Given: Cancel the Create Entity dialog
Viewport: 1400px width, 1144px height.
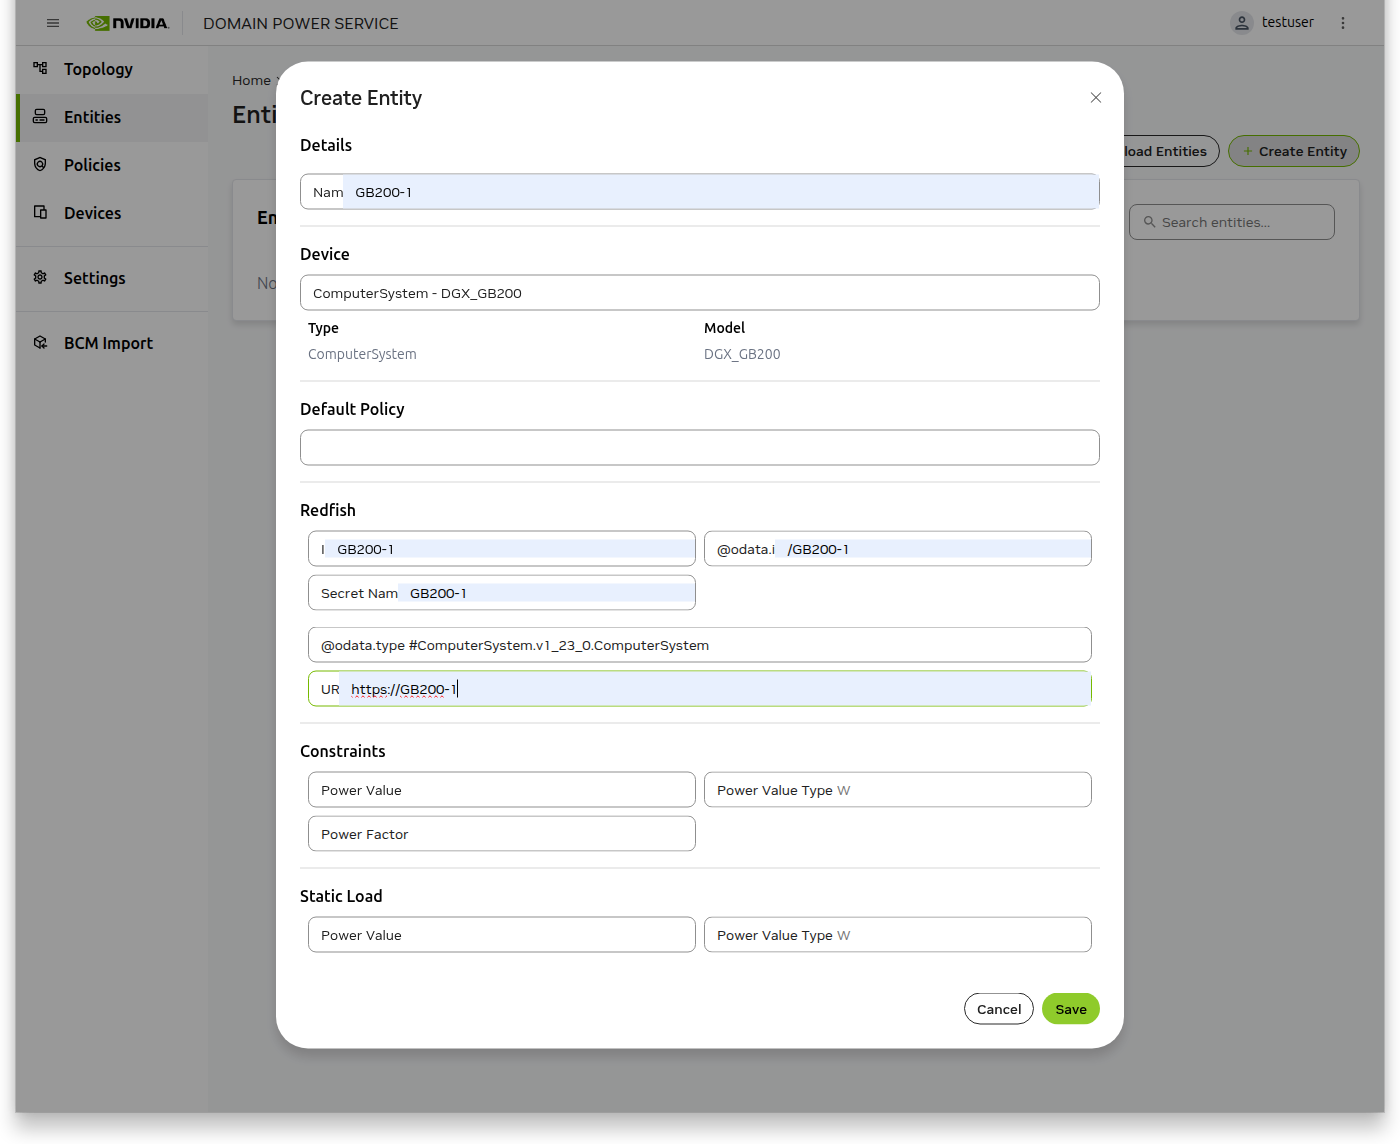Looking at the screenshot, I should 998,1008.
